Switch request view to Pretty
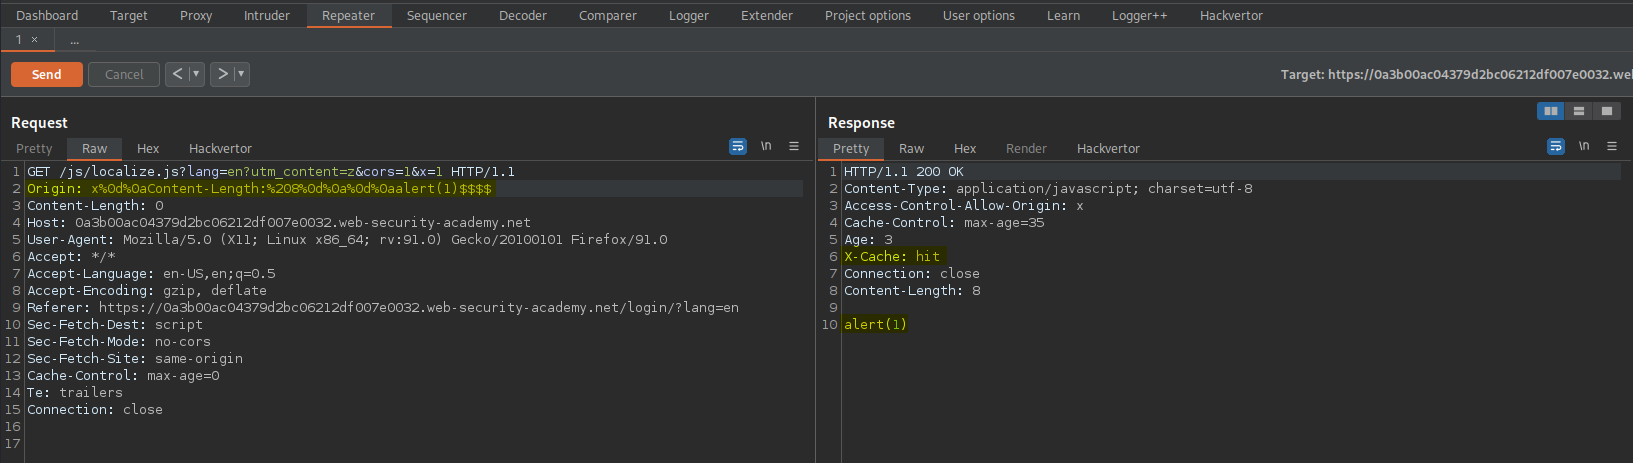Viewport: 1633px width, 463px height. click(x=34, y=148)
